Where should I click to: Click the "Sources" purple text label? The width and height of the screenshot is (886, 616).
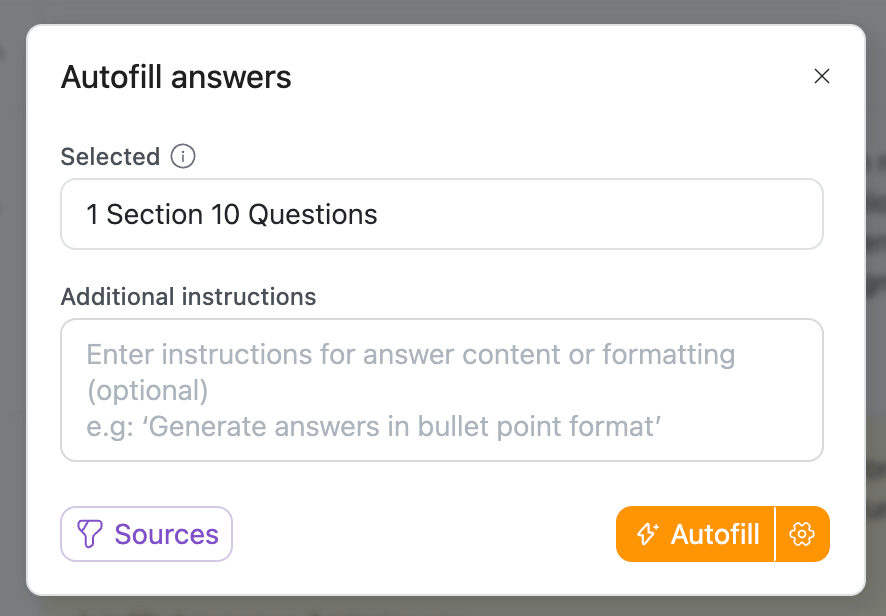pos(166,534)
